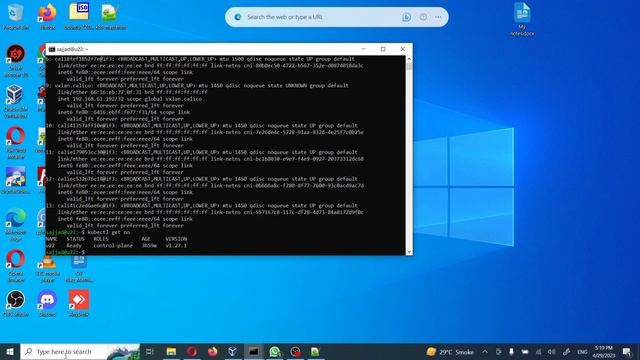This screenshot has height=360, width=640.
Task: Open the AnyDesk desktop shortcut
Action: click(79, 303)
